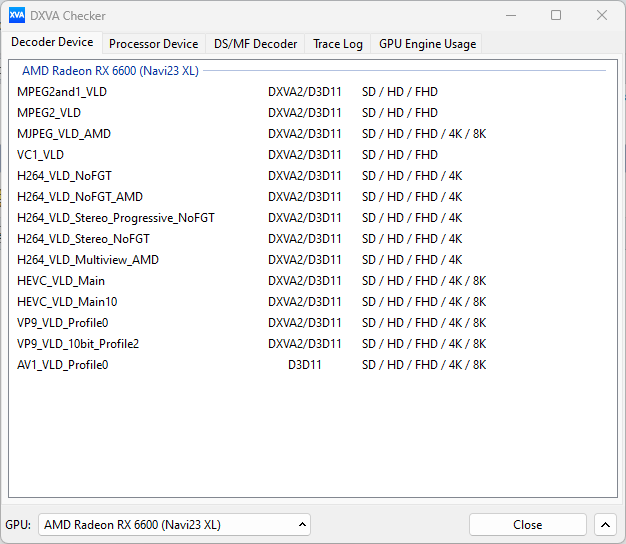Click the Close button
The width and height of the screenshot is (626, 544).
[528, 524]
